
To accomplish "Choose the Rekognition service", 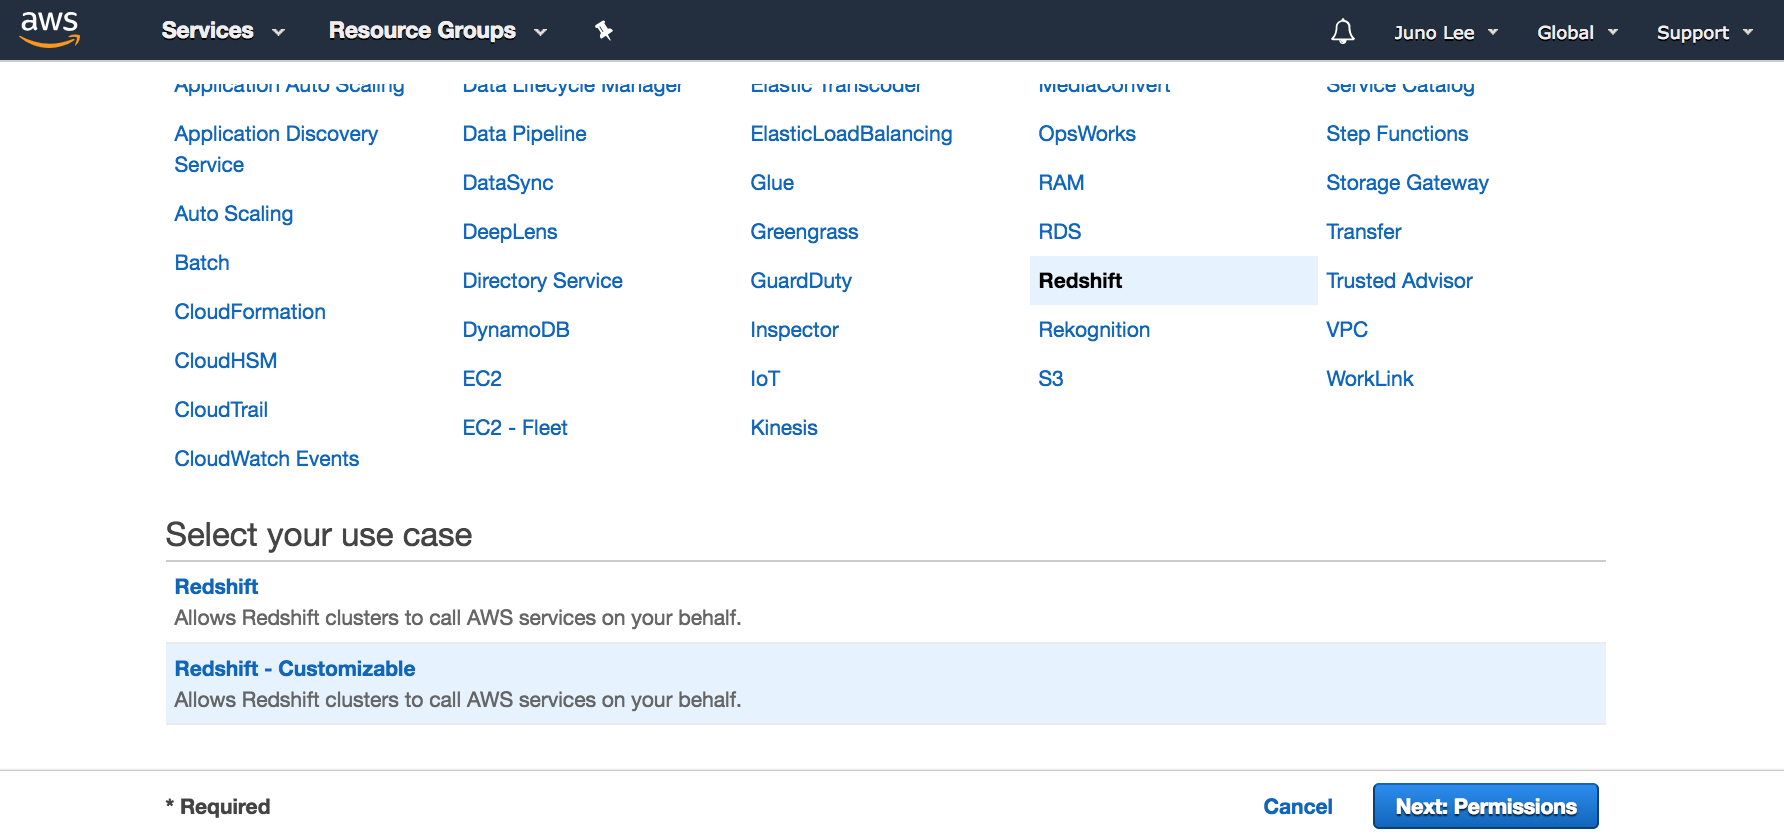I will [x=1094, y=330].
